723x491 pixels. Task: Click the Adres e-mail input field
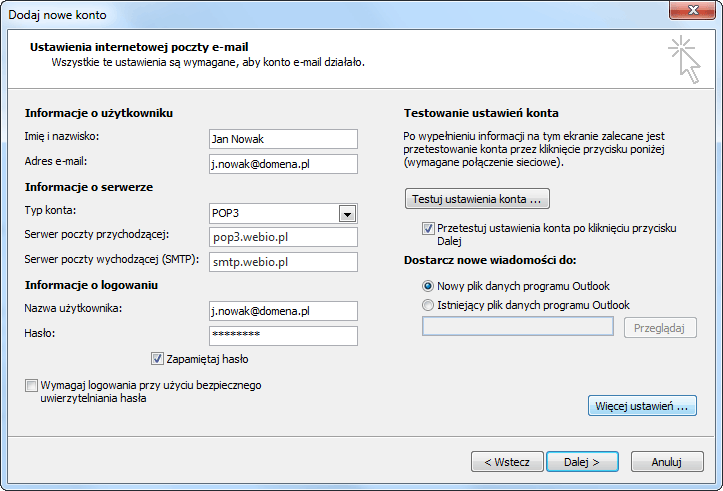[x=283, y=164]
